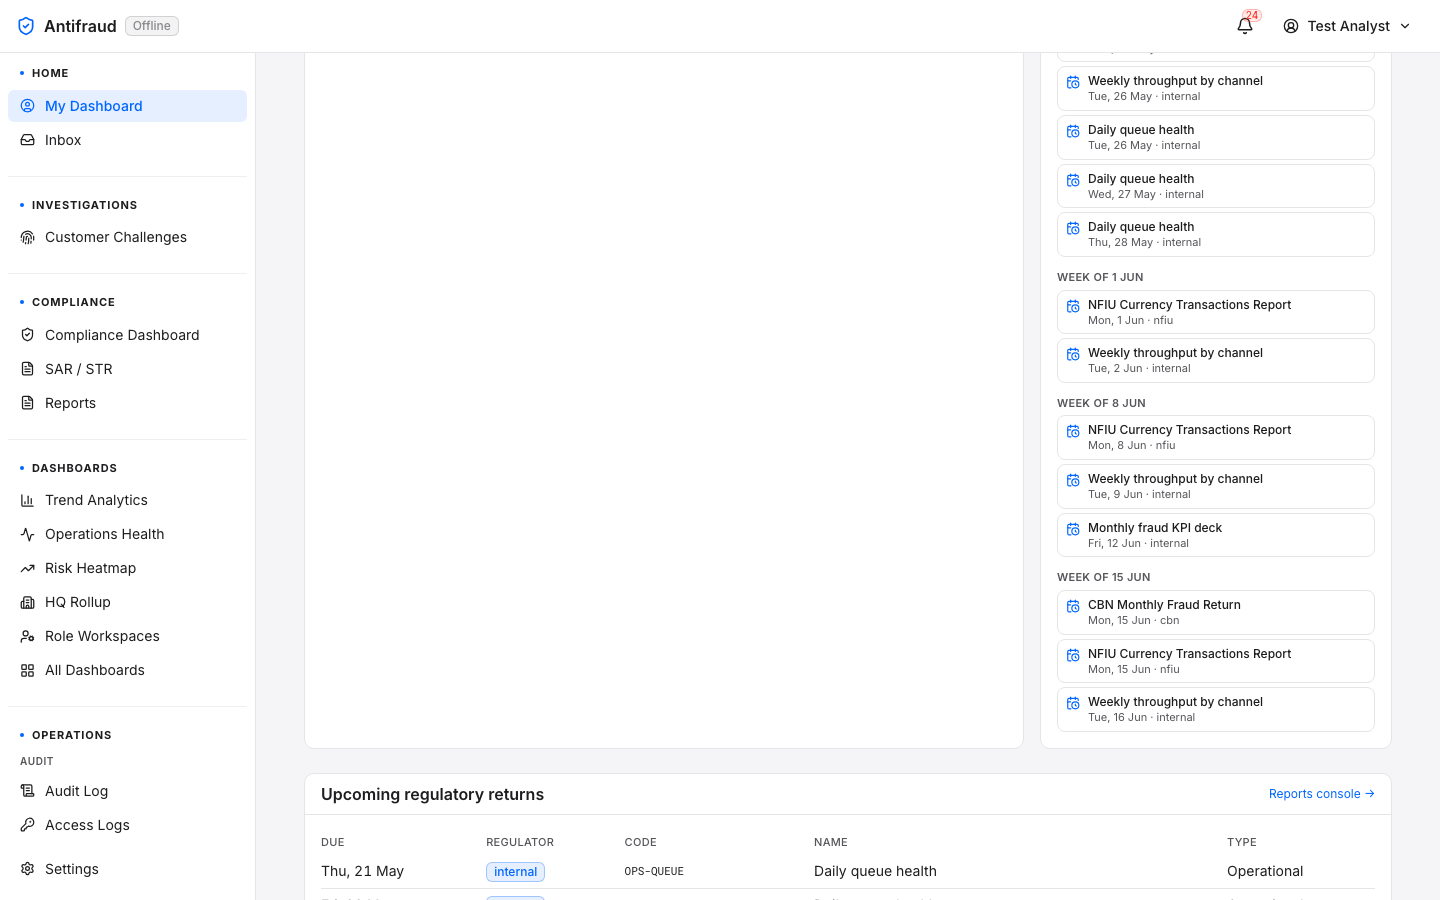Open Monthly fraud KPI deck card

[1215, 535]
